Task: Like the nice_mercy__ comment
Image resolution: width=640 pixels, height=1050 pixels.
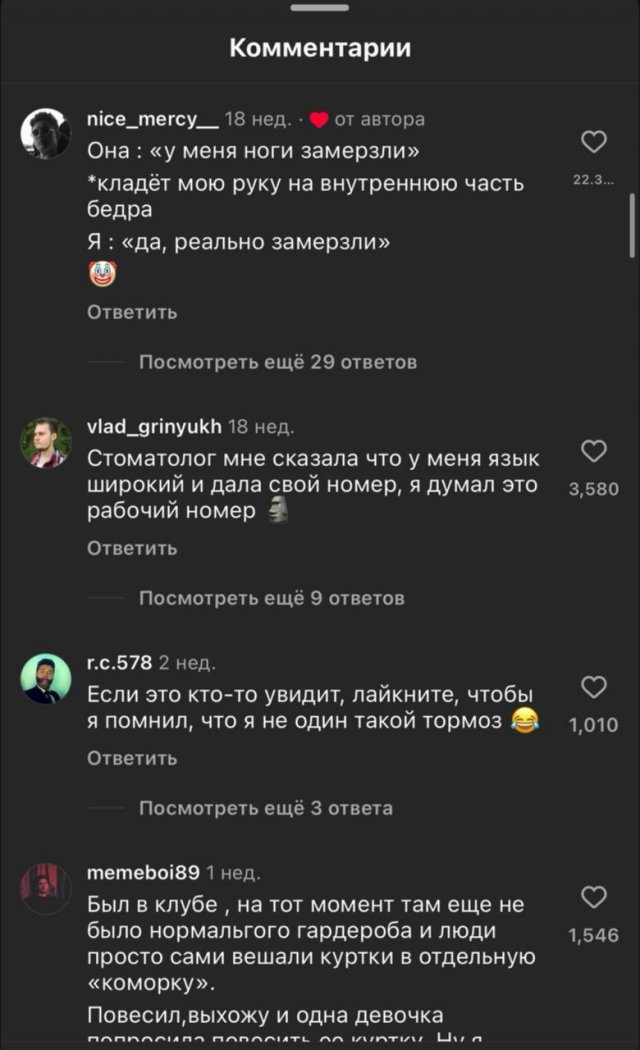Action: (594, 143)
